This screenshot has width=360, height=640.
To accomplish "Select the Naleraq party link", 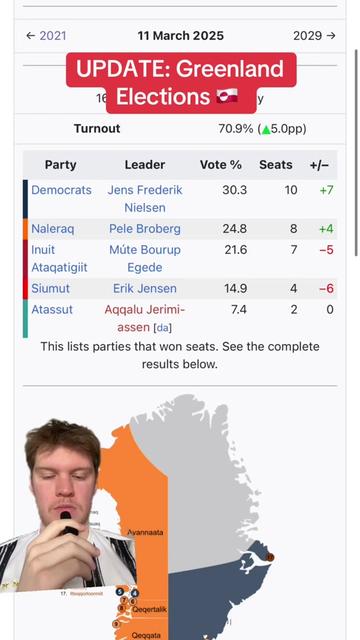I will pos(53,229).
